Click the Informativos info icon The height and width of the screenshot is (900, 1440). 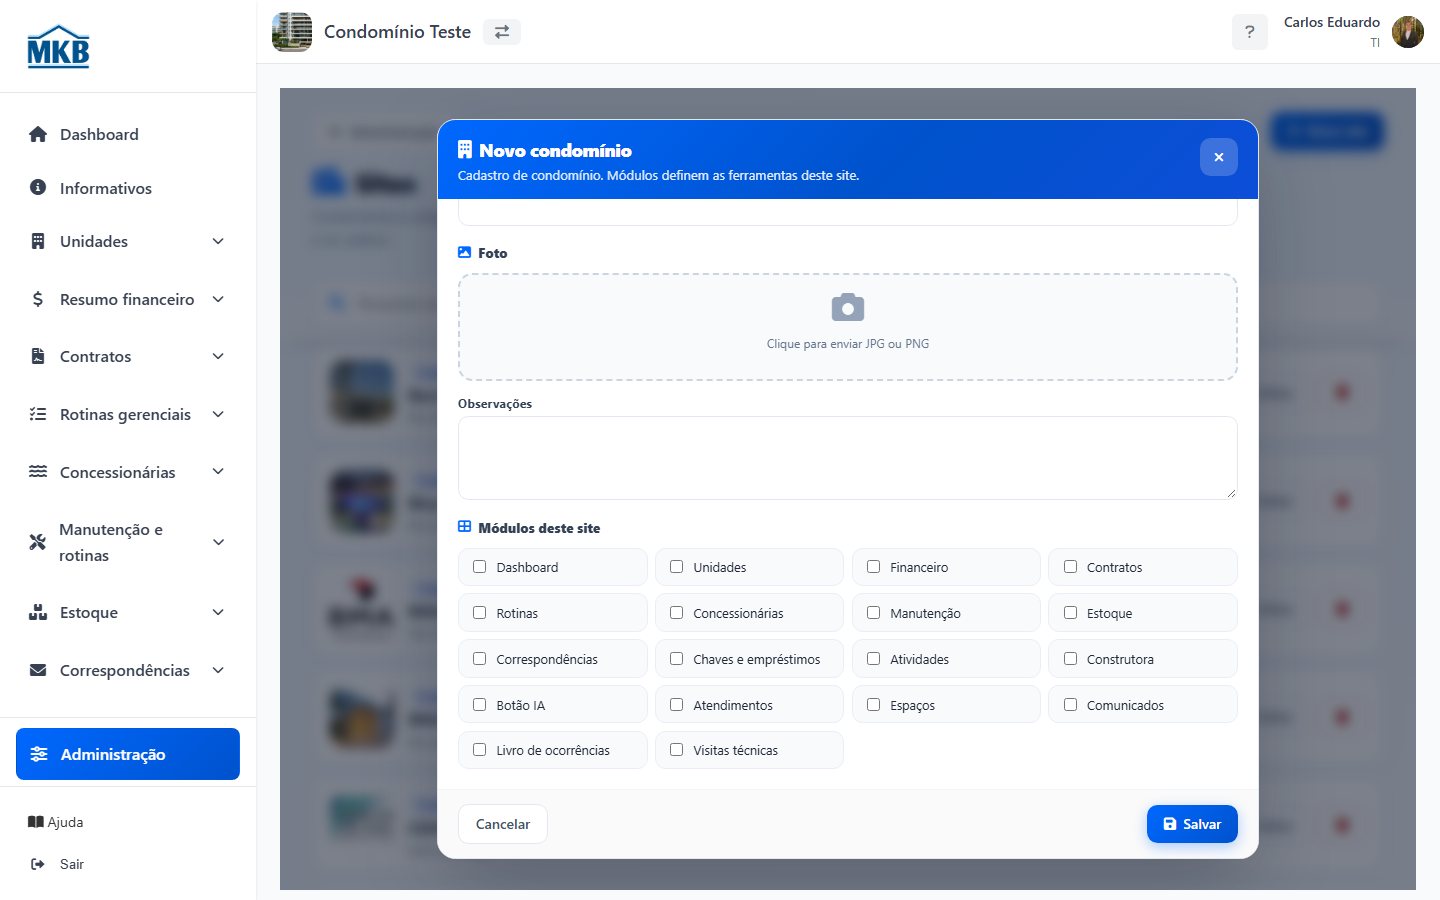coord(38,187)
